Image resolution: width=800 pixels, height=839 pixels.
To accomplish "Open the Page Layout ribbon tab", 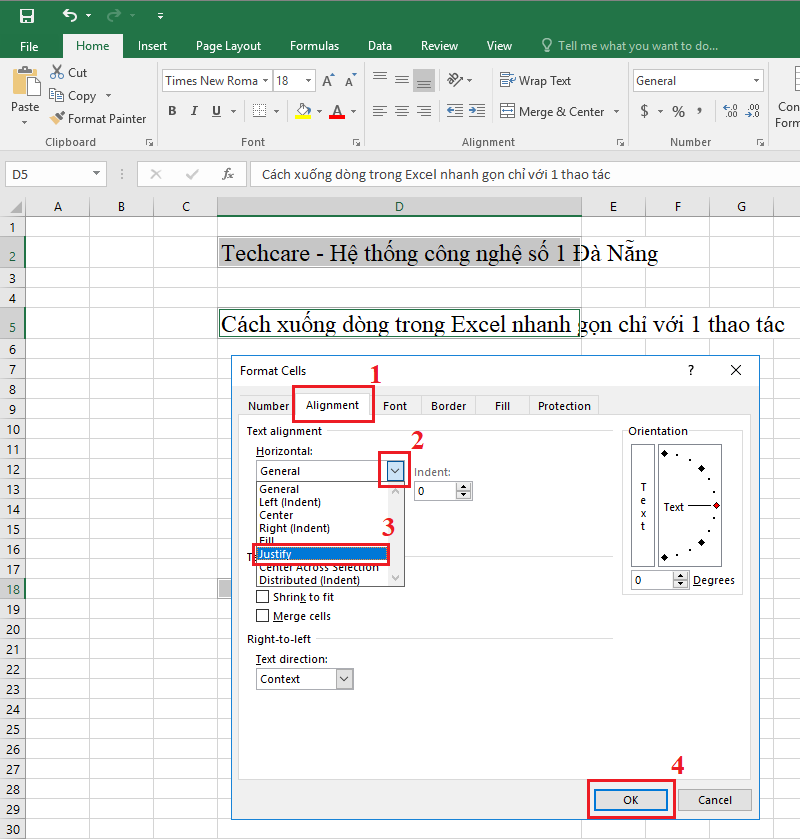I will [x=228, y=45].
